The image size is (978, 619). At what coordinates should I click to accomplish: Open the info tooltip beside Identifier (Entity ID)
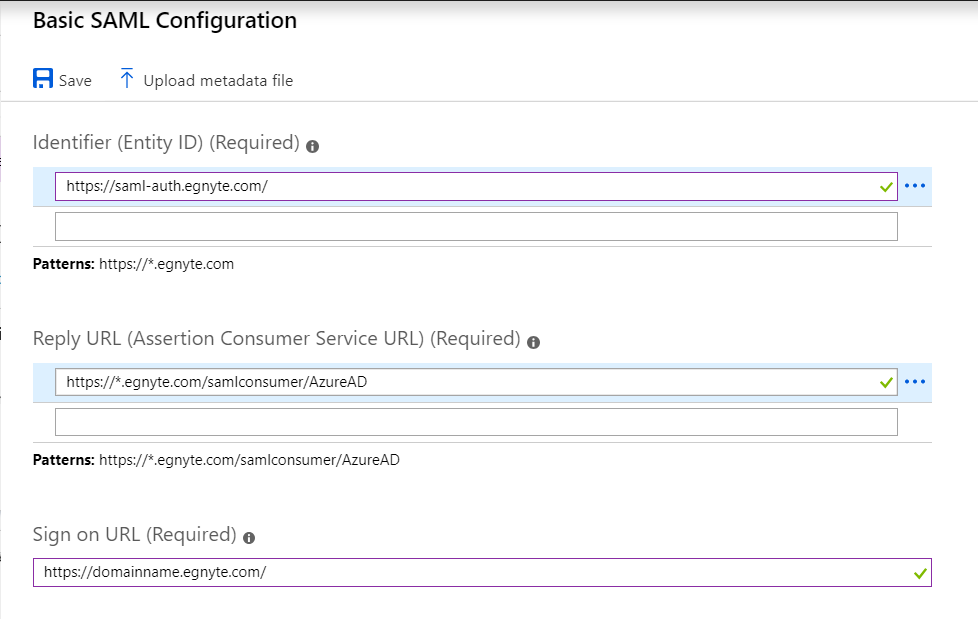(x=312, y=145)
